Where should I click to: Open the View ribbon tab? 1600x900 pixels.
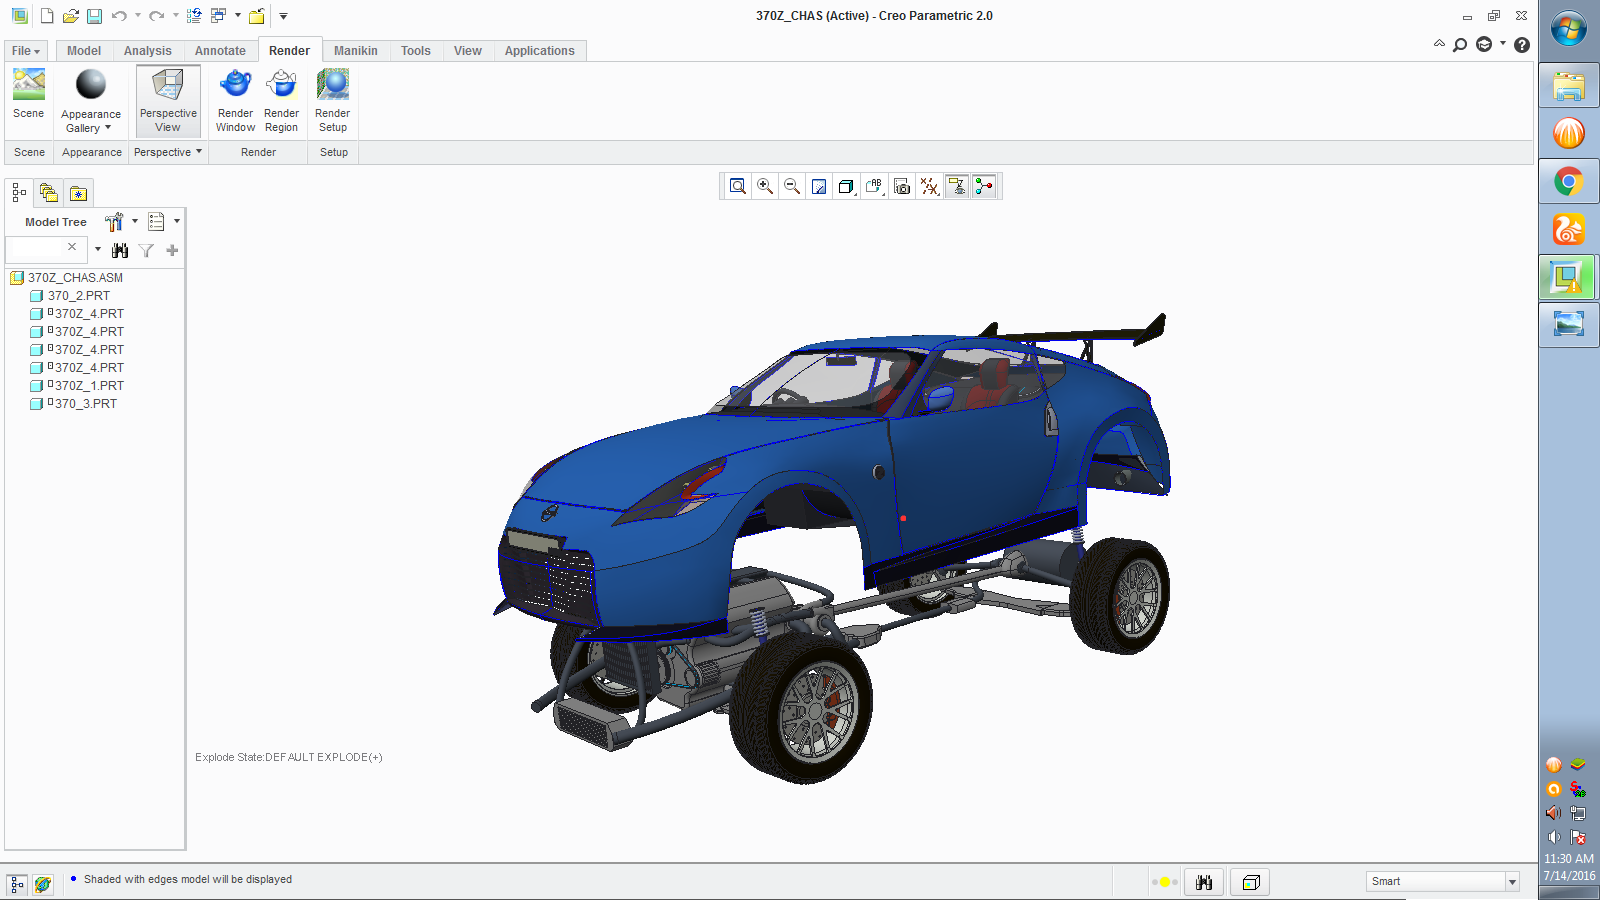pos(468,51)
